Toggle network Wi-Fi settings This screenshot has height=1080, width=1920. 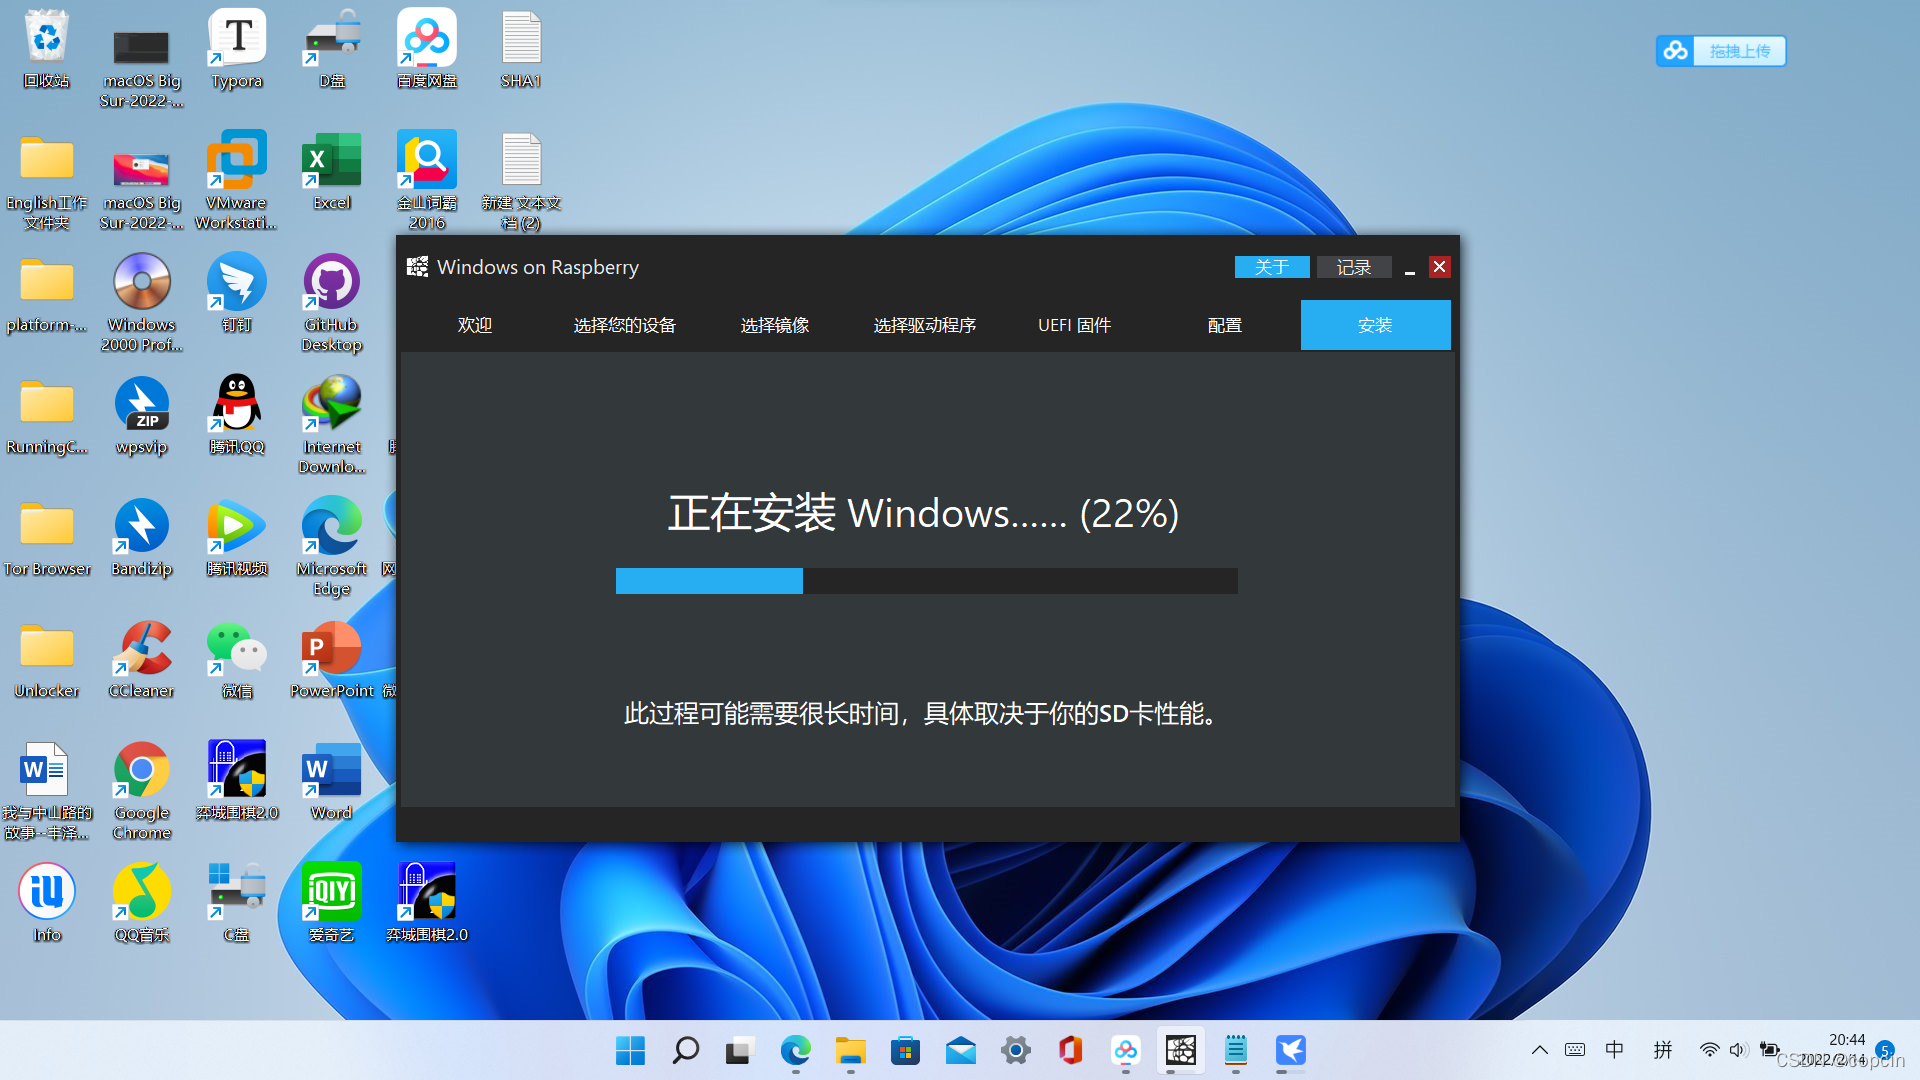[x=1708, y=1048]
